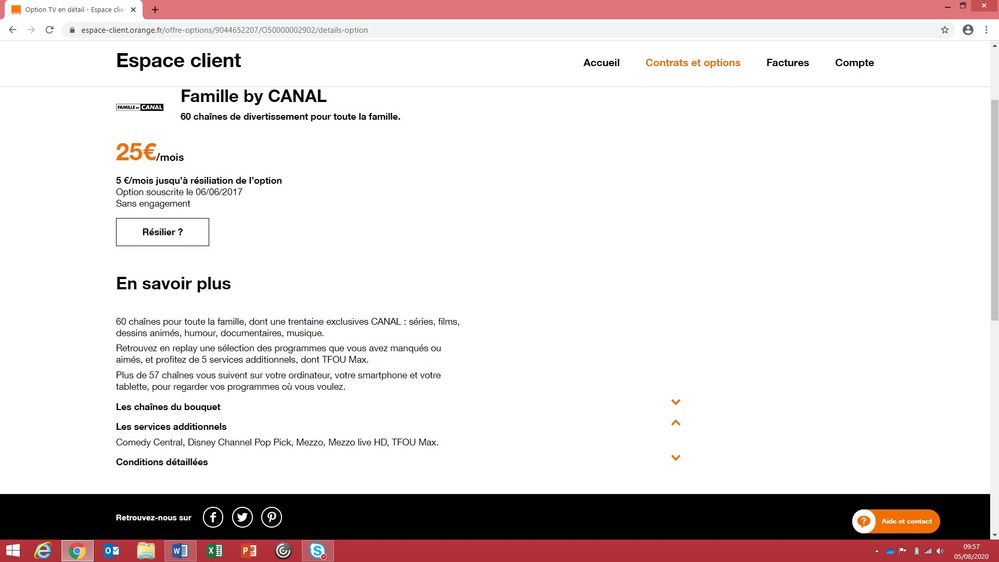Bookmark this page with star icon

(945, 30)
